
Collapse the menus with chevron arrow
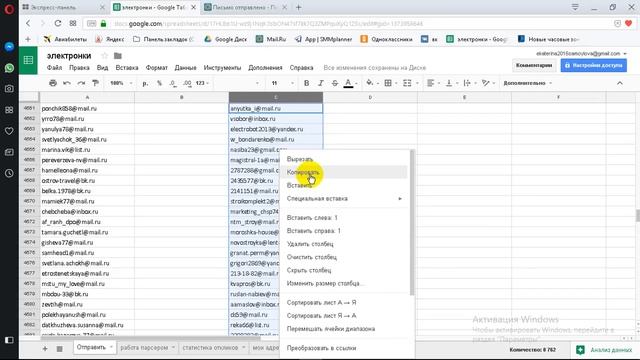click(620, 83)
